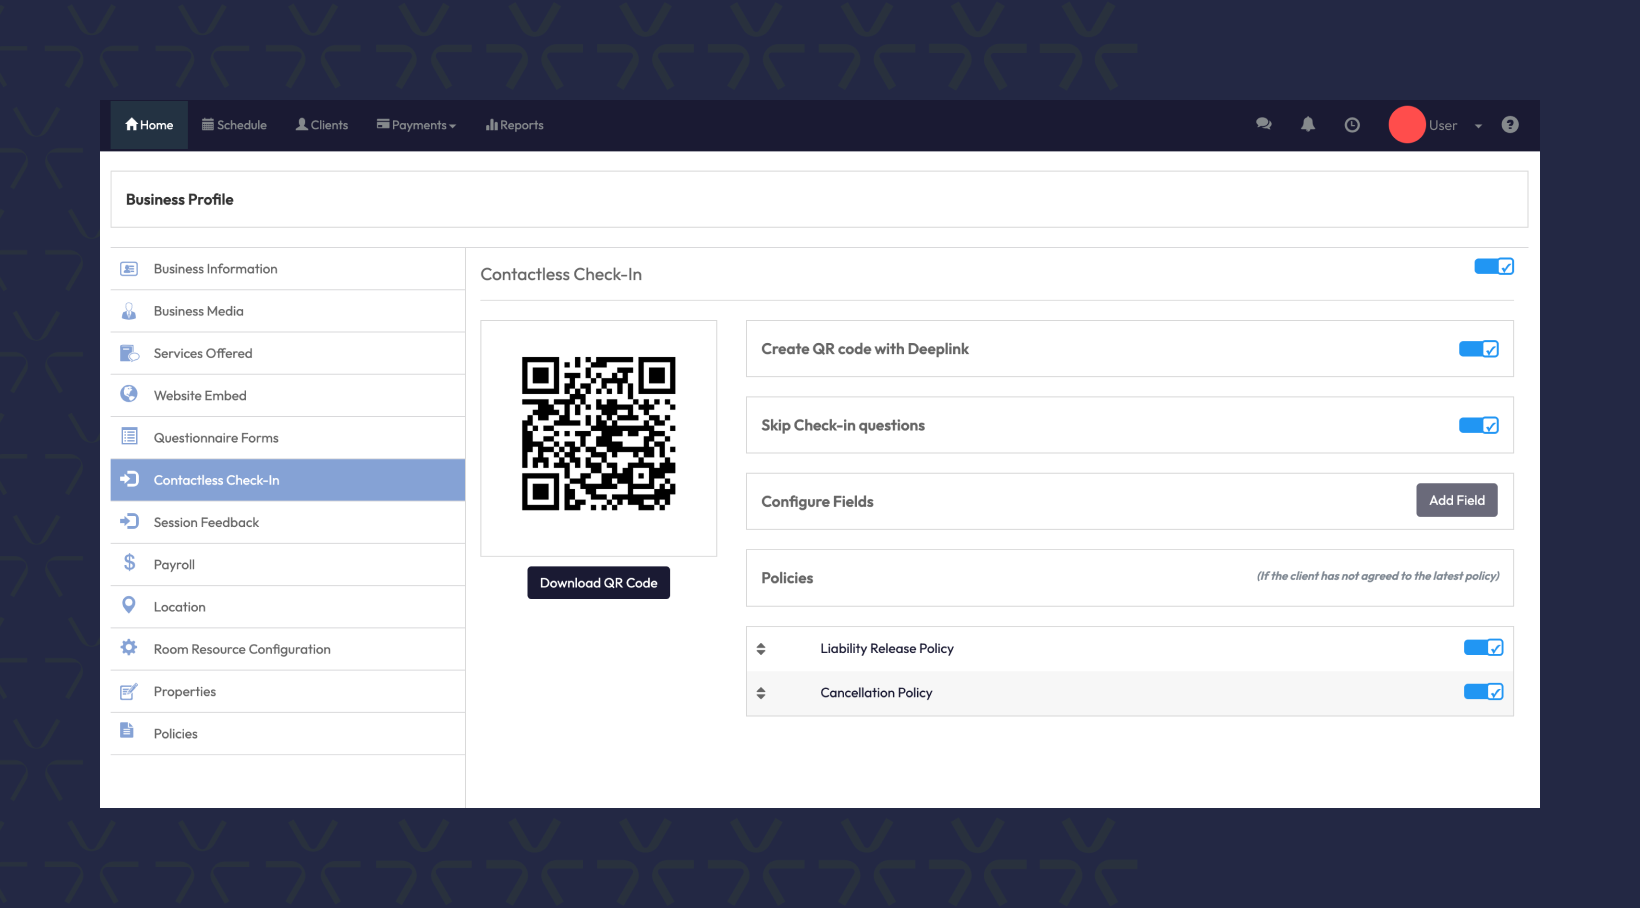This screenshot has height=908, width=1640.
Task: Click the Cancellation Policy reorder arrows
Action: (761, 693)
